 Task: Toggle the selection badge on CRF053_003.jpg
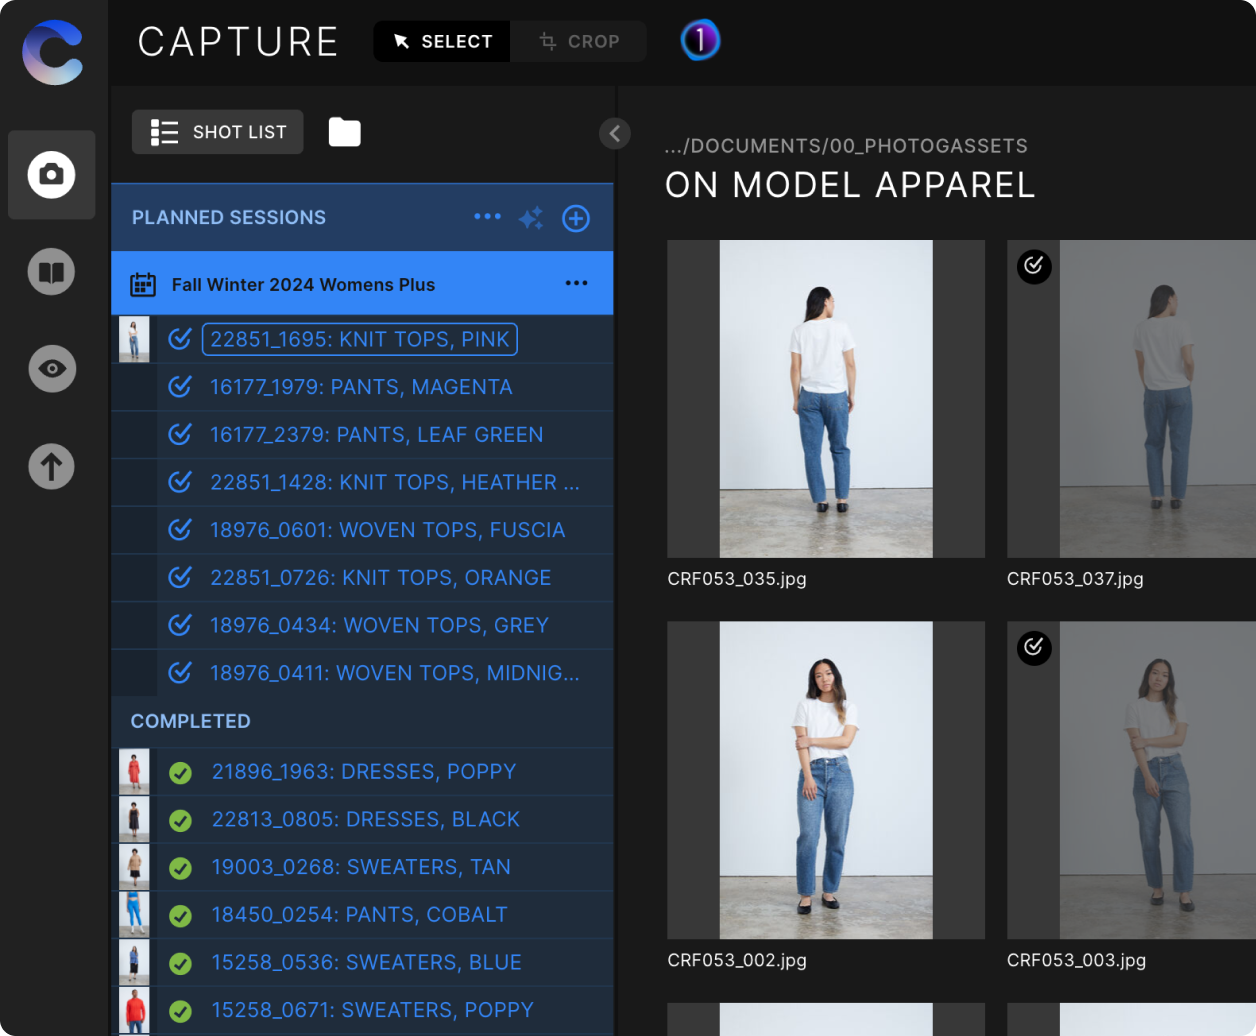(1034, 648)
